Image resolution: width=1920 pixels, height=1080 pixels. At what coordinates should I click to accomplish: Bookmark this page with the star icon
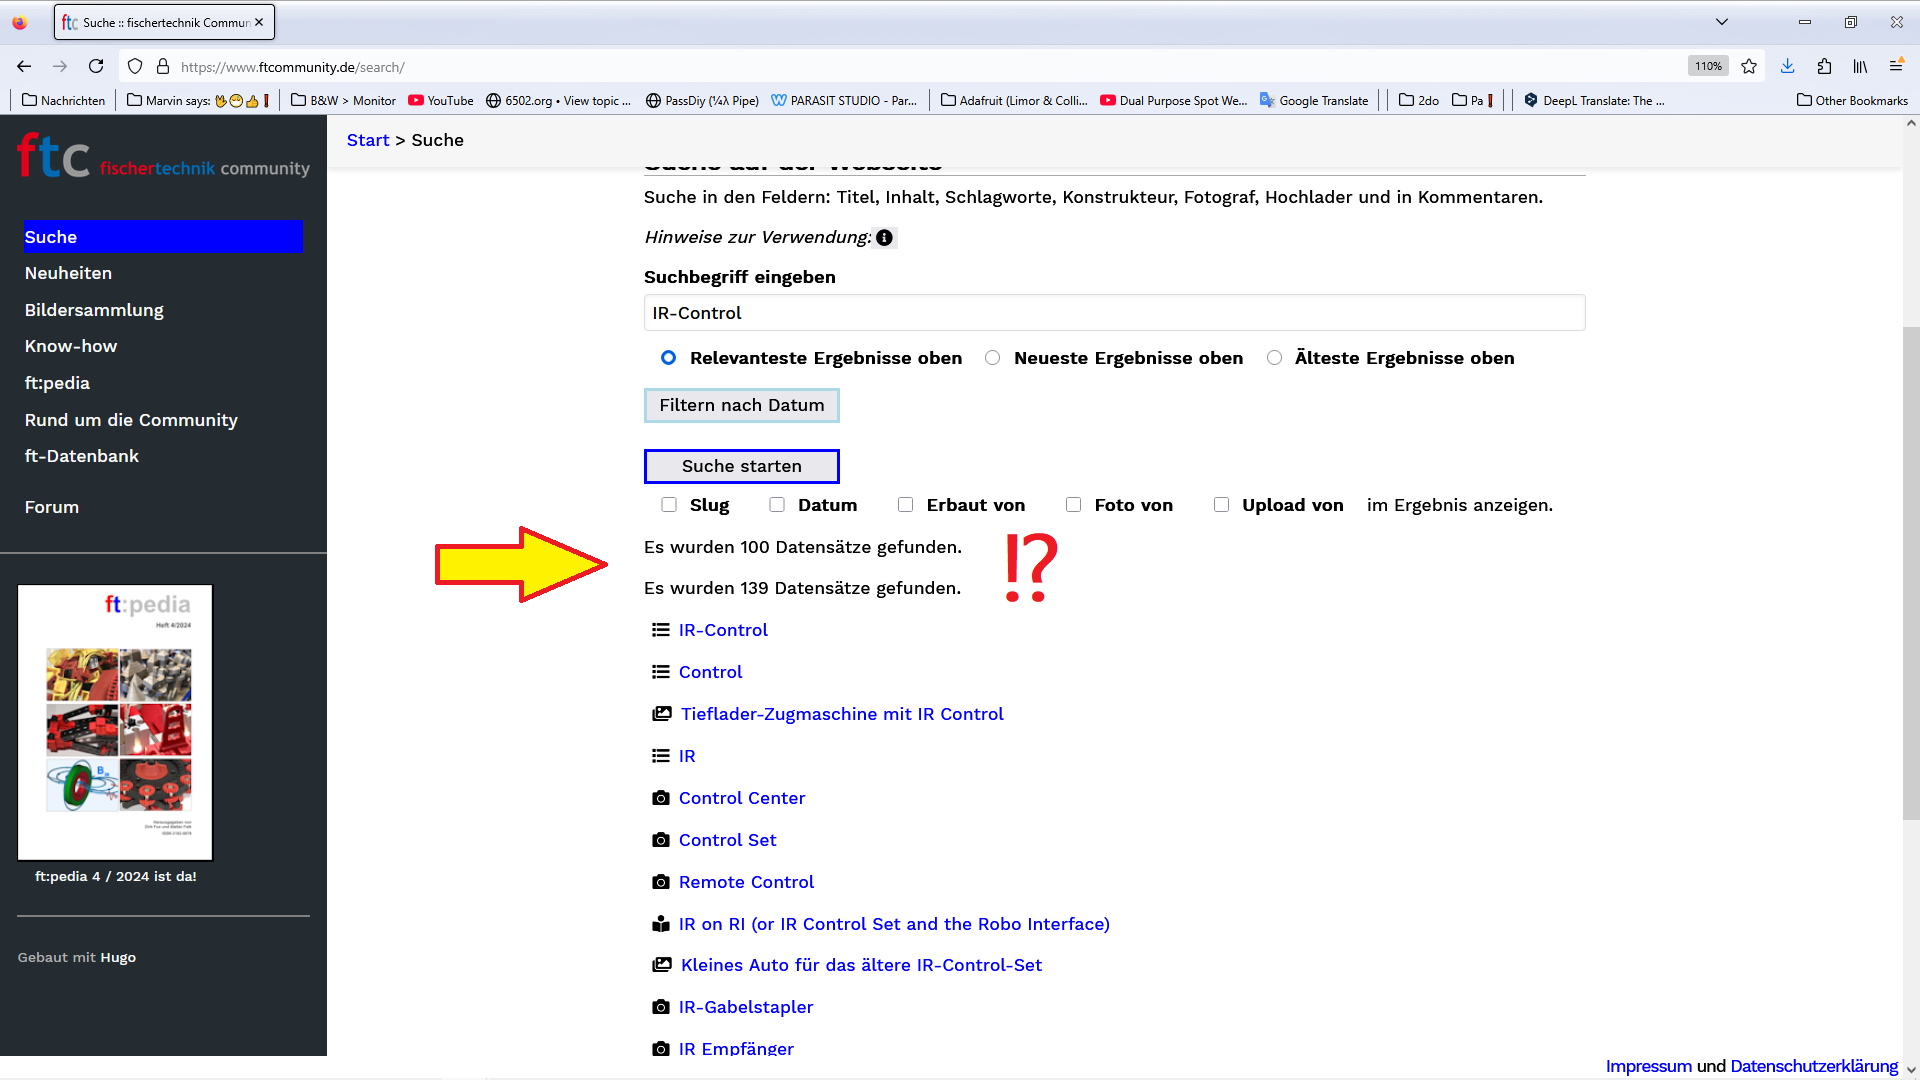click(1749, 67)
